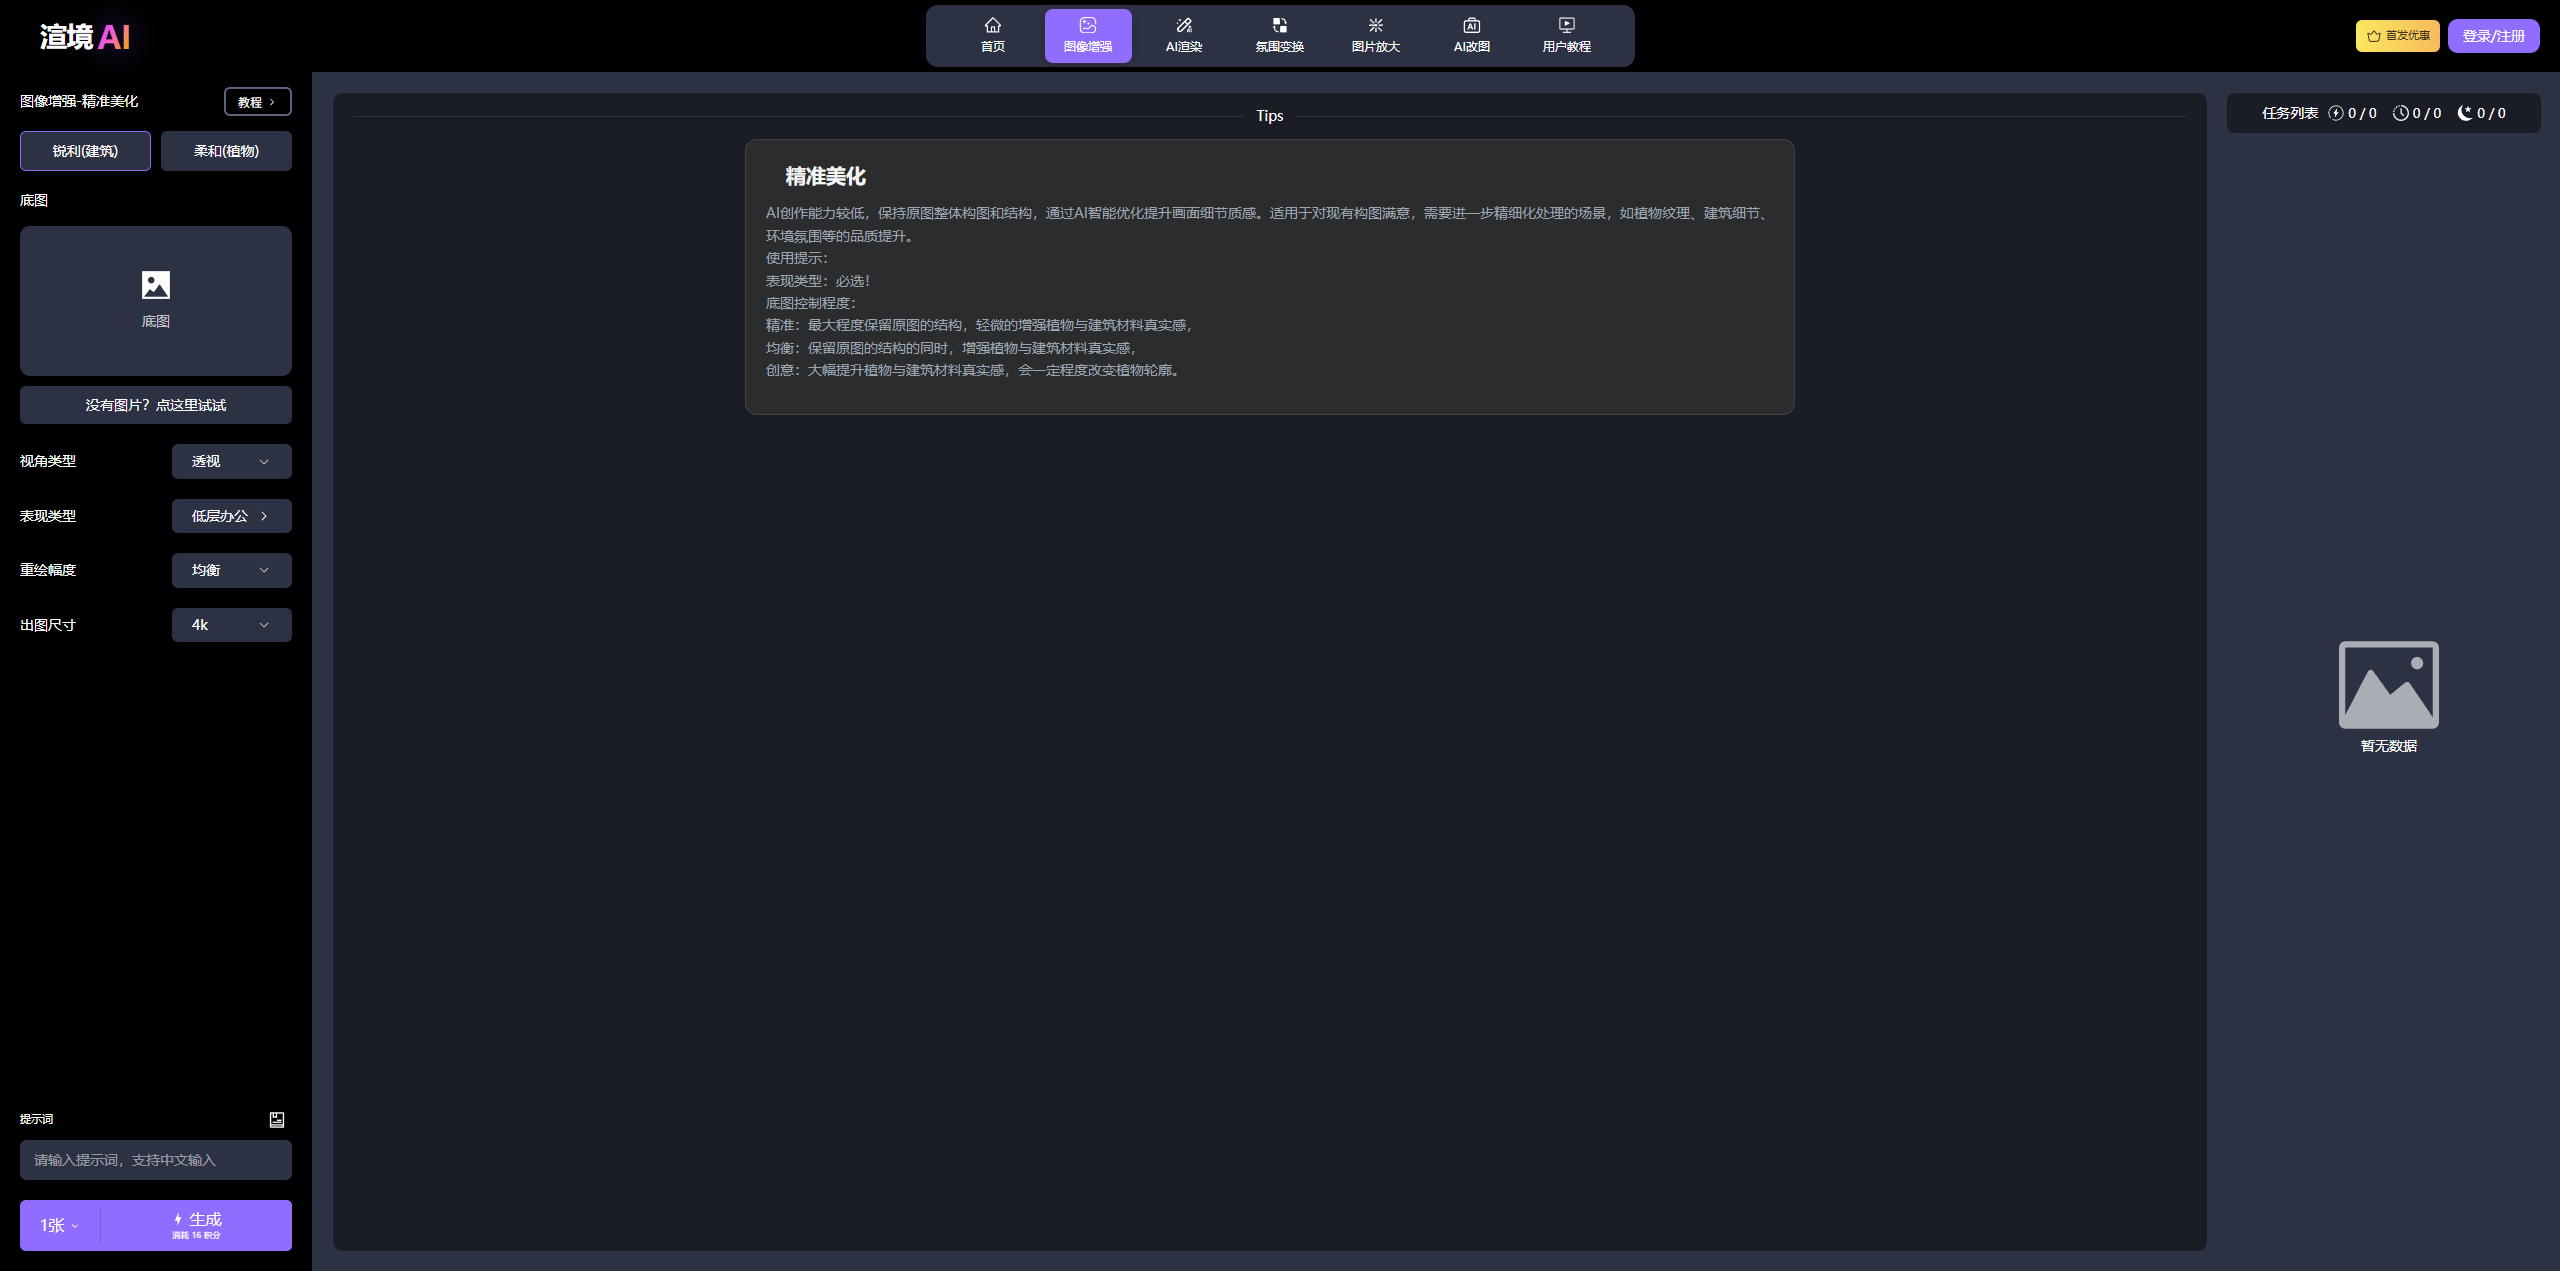This screenshot has width=2560, height=1271.
Task: Open the 出图尺寸 4k dropdown
Action: pos(231,625)
